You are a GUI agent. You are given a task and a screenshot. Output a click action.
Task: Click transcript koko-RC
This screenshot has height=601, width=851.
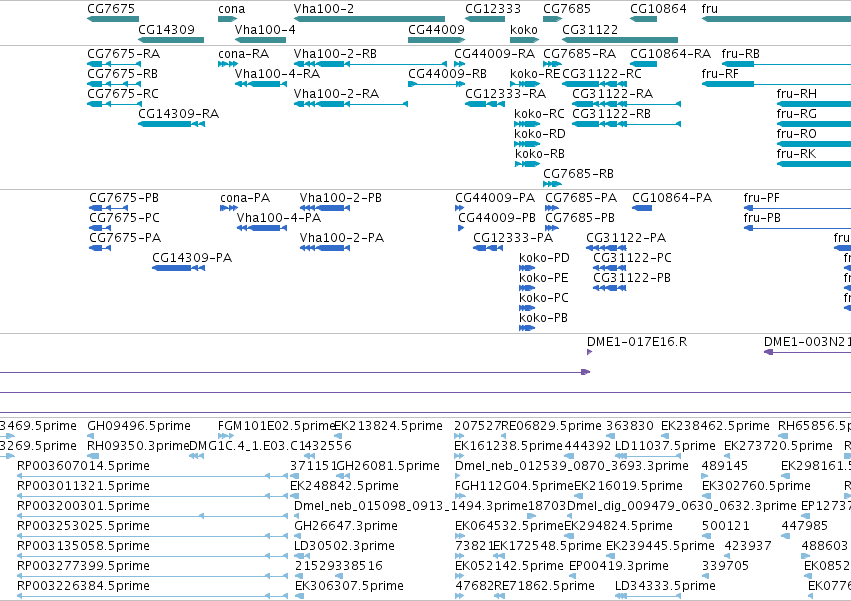coord(526,124)
